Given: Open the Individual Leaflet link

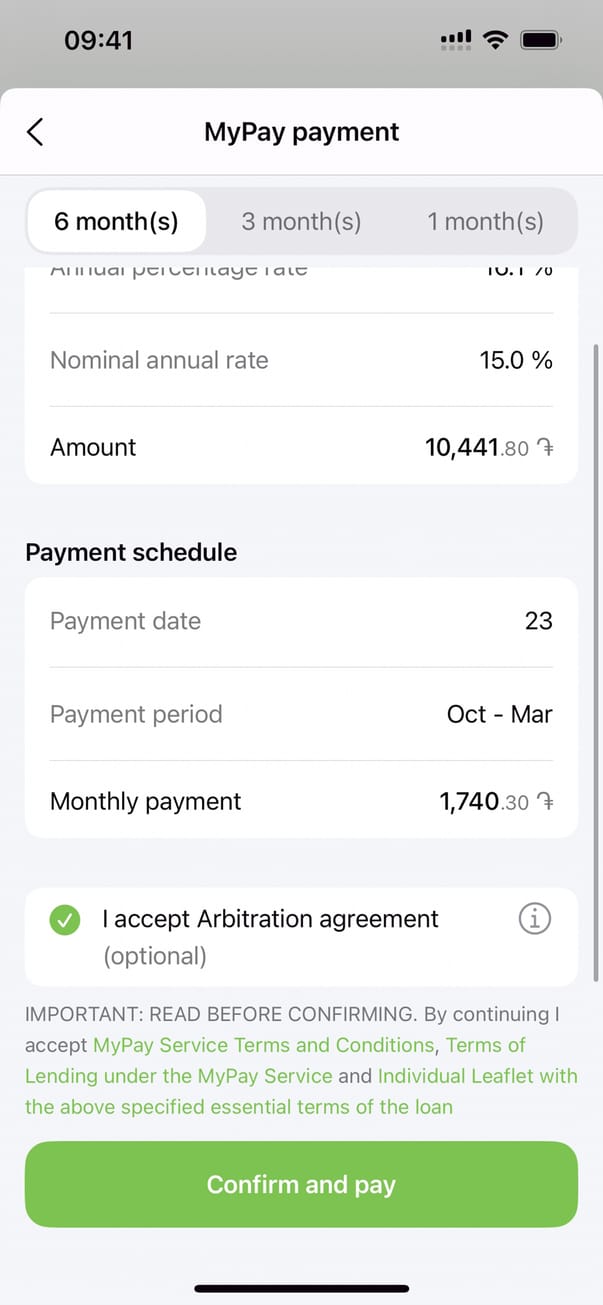Looking at the screenshot, I should pos(477,1076).
